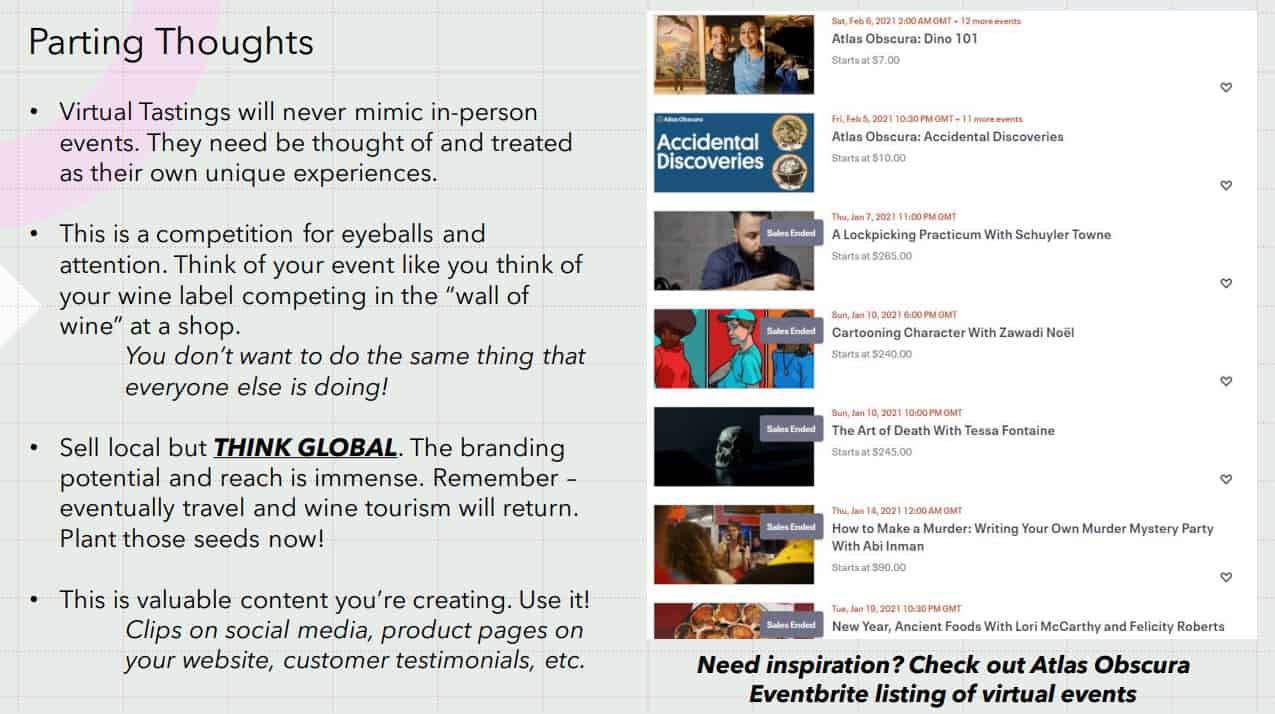Open the Dino 101 event thumbnail
This screenshot has width=1275, height=714.
tap(734, 54)
